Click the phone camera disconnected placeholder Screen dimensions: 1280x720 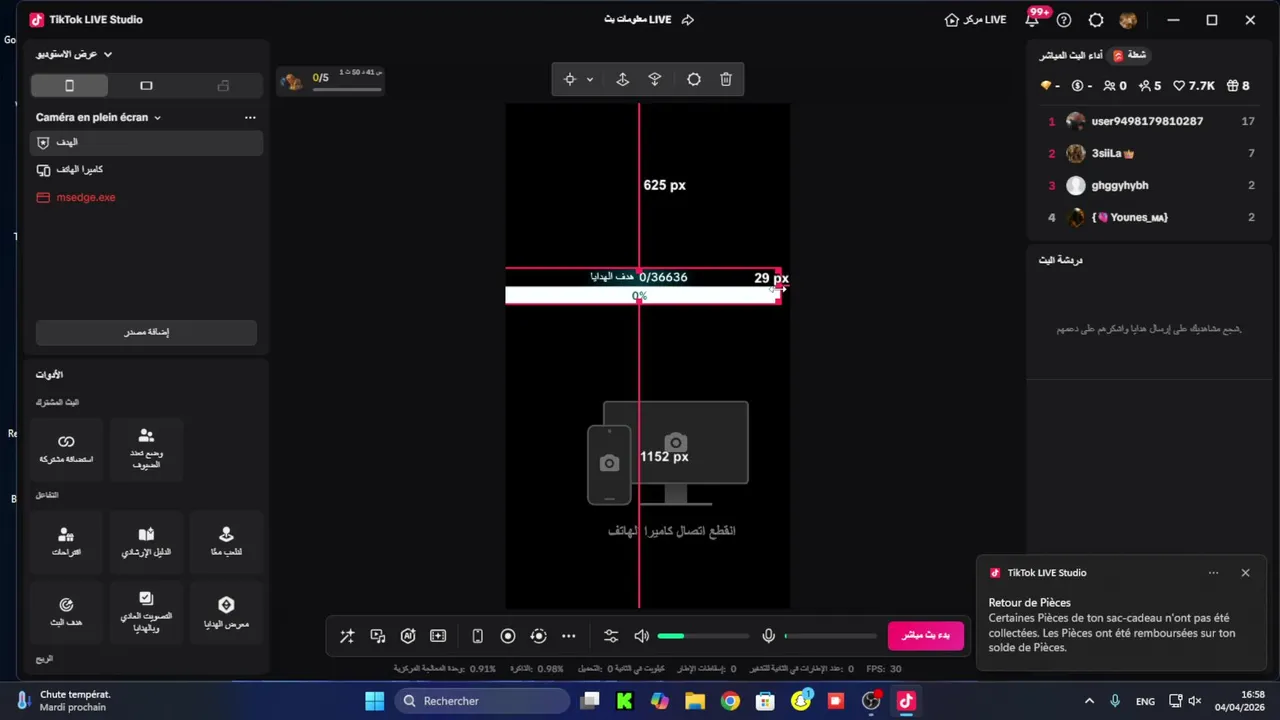(x=668, y=470)
